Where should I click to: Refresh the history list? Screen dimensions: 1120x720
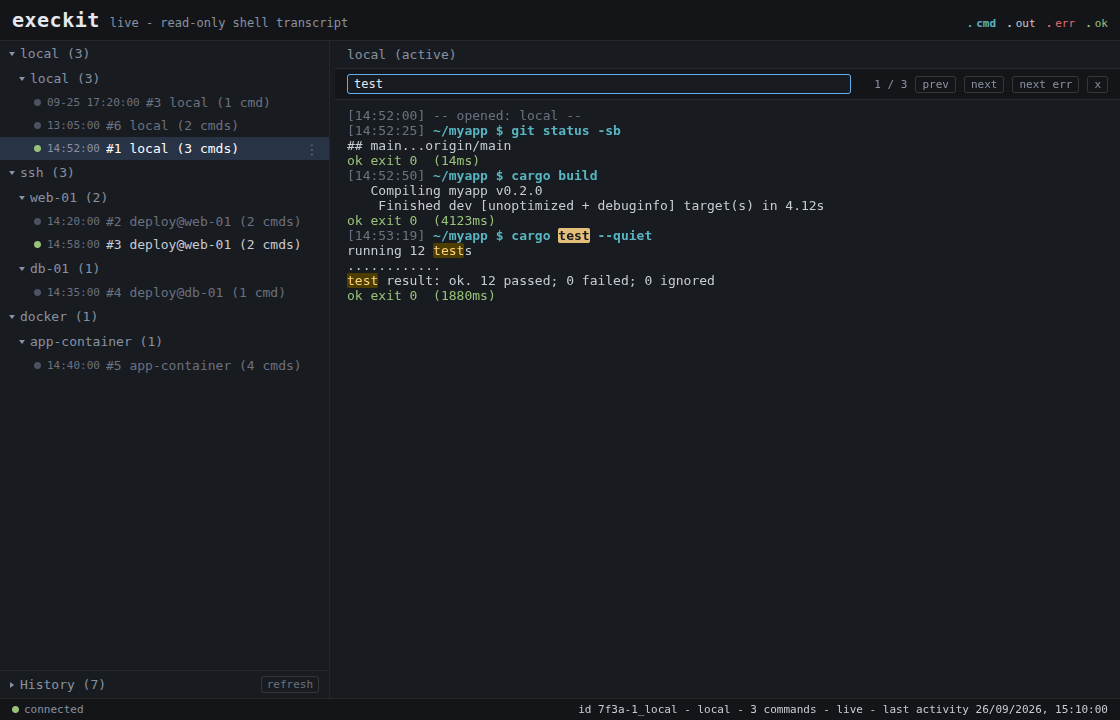point(289,684)
